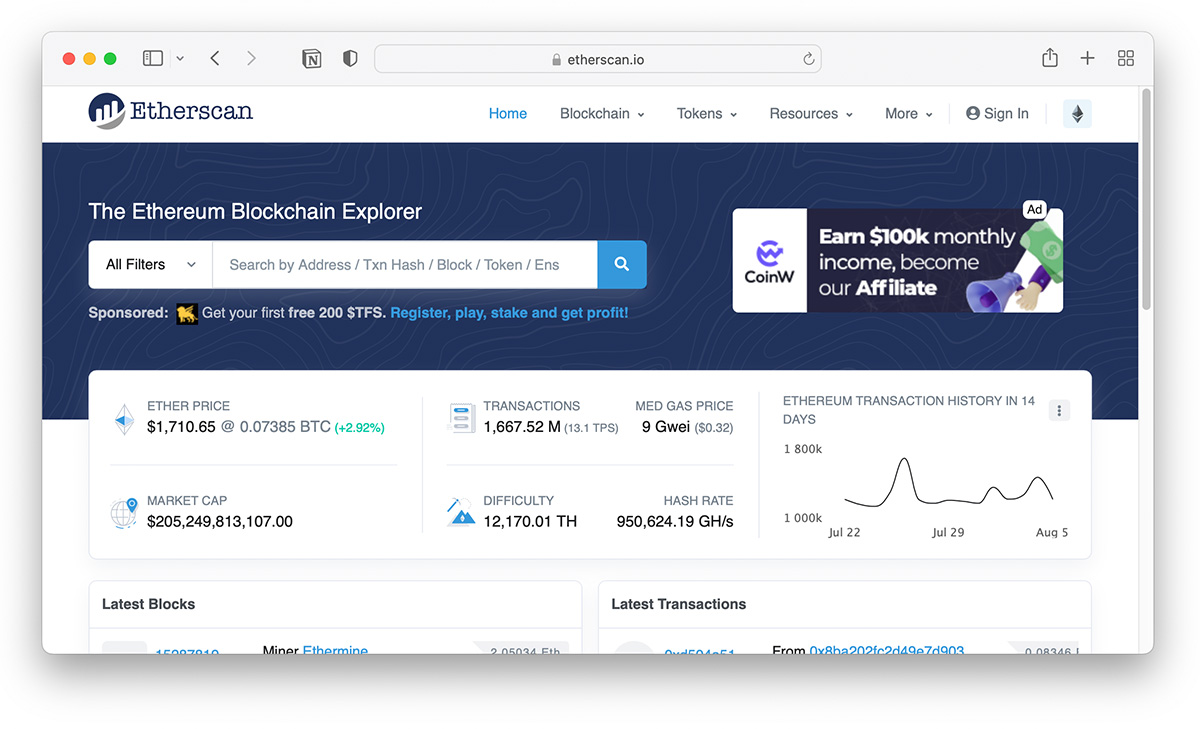Open the transaction history chart options menu

click(1059, 410)
